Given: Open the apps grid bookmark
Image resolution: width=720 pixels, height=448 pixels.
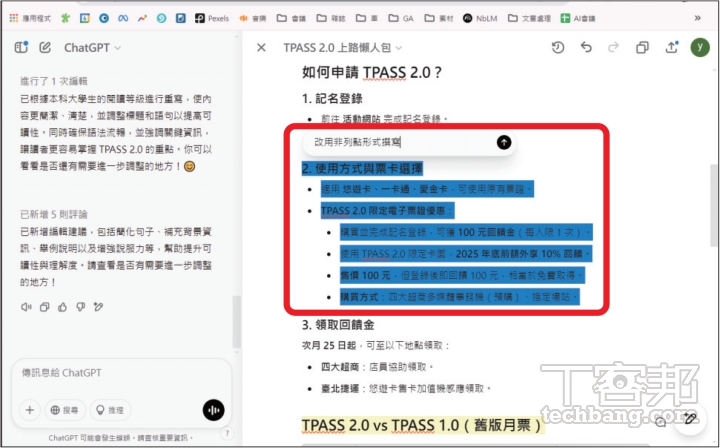Looking at the screenshot, I should (x=30, y=18).
